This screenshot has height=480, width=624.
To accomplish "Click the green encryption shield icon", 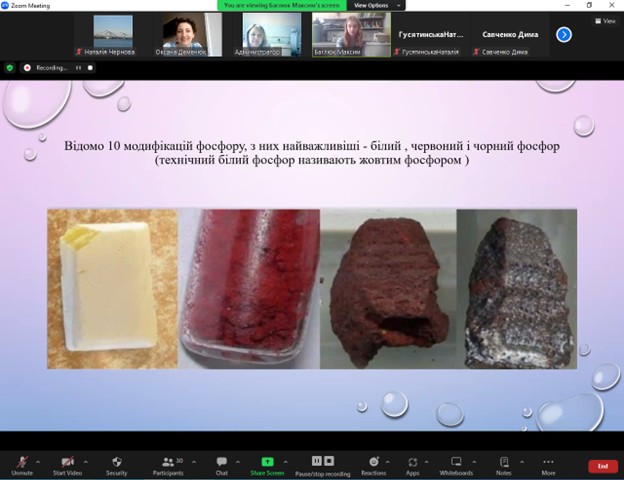I will tap(10, 68).
